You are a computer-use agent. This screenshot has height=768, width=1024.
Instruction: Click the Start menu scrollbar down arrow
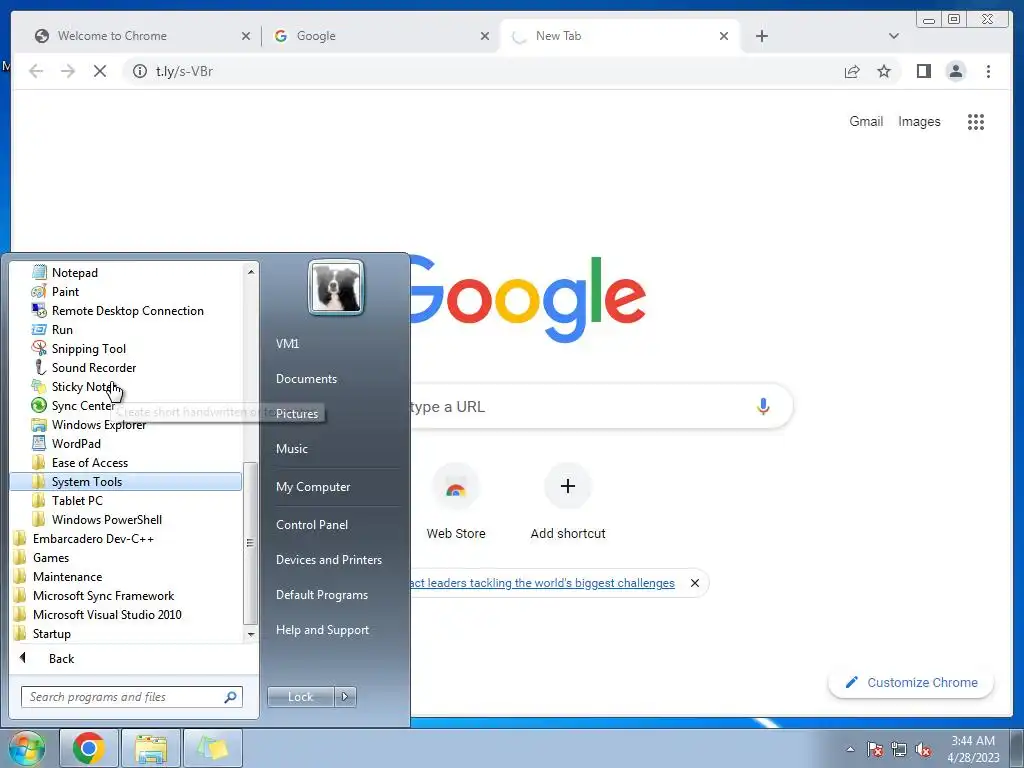pyautogui.click(x=251, y=634)
